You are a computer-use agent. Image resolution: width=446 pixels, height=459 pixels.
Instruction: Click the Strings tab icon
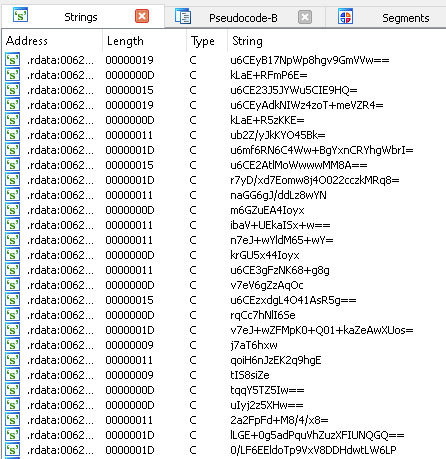tap(20, 16)
